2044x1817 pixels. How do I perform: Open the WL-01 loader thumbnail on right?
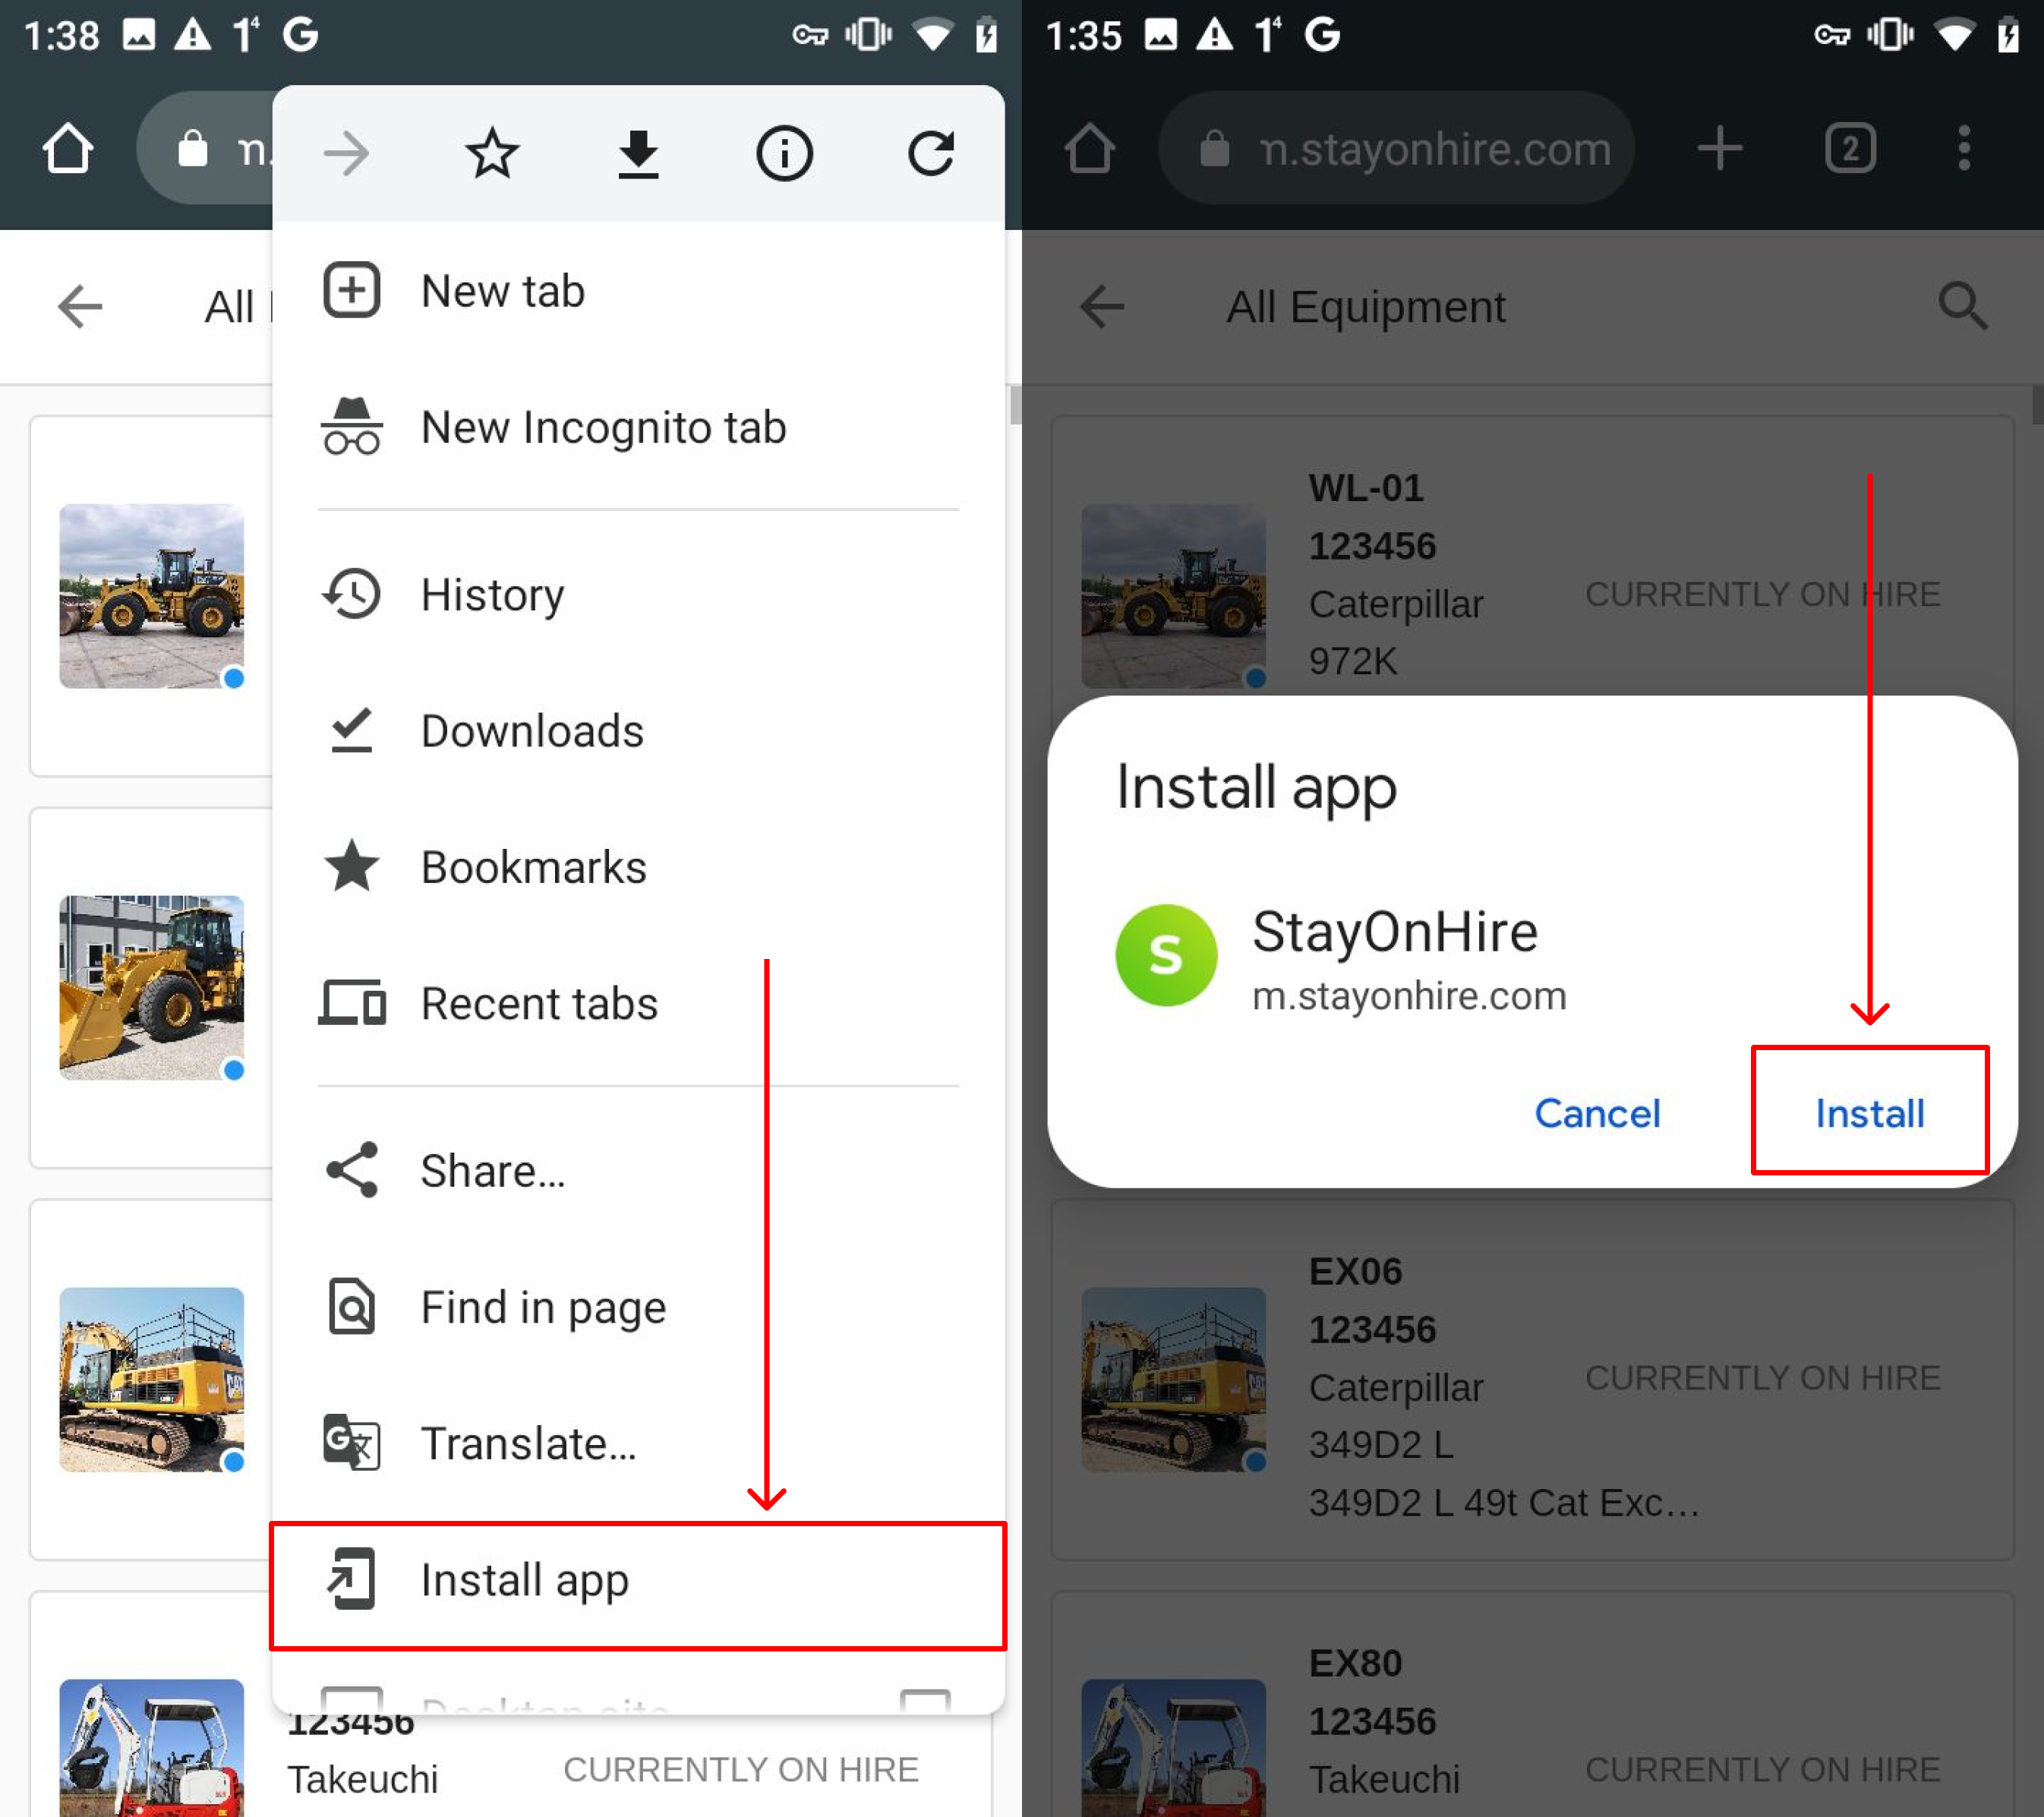pyautogui.click(x=1173, y=596)
